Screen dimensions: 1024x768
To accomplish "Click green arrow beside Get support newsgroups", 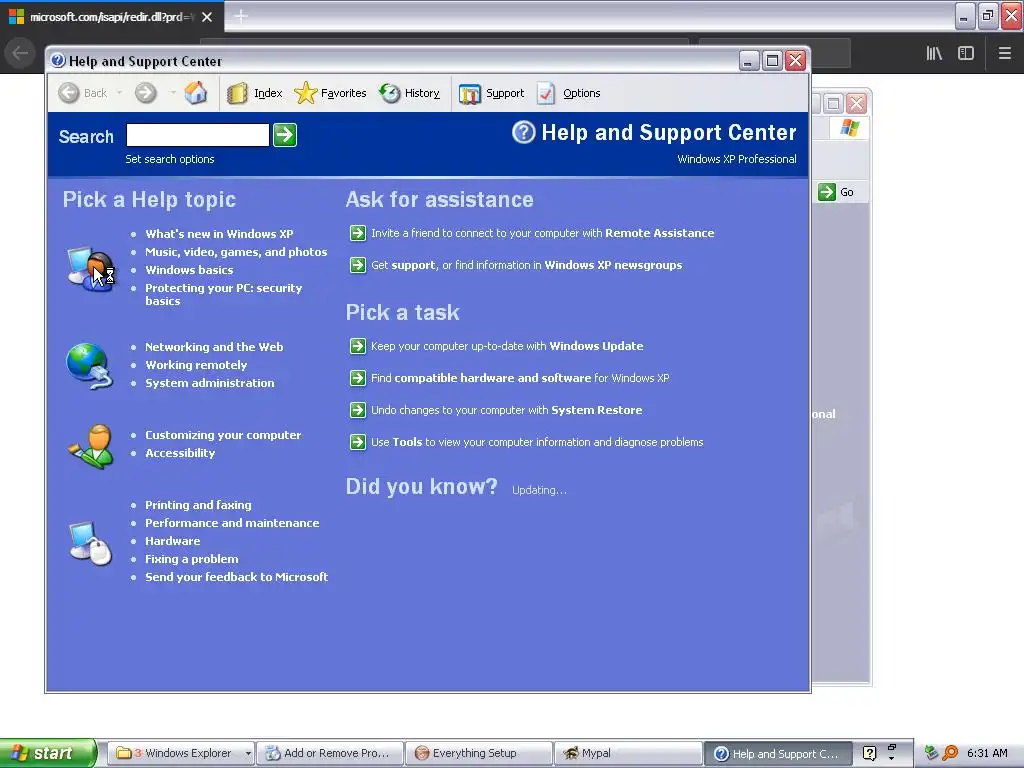I will tap(358, 265).
